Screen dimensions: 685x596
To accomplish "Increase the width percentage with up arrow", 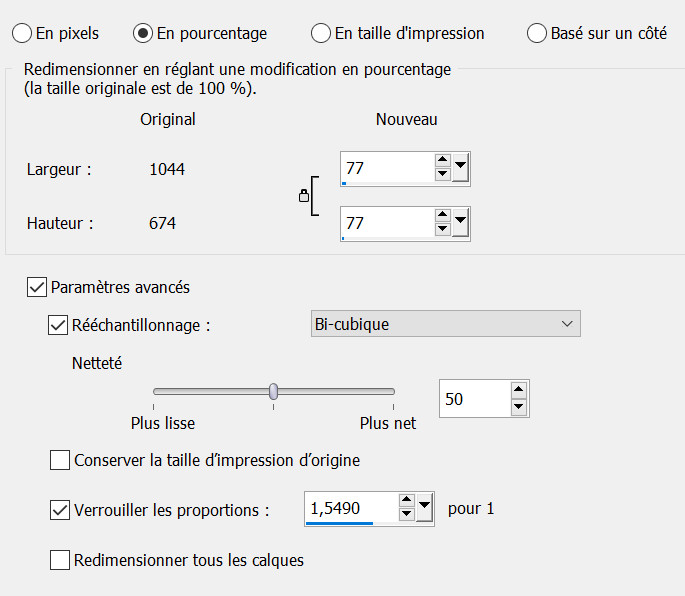I will [x=443, y=161].
